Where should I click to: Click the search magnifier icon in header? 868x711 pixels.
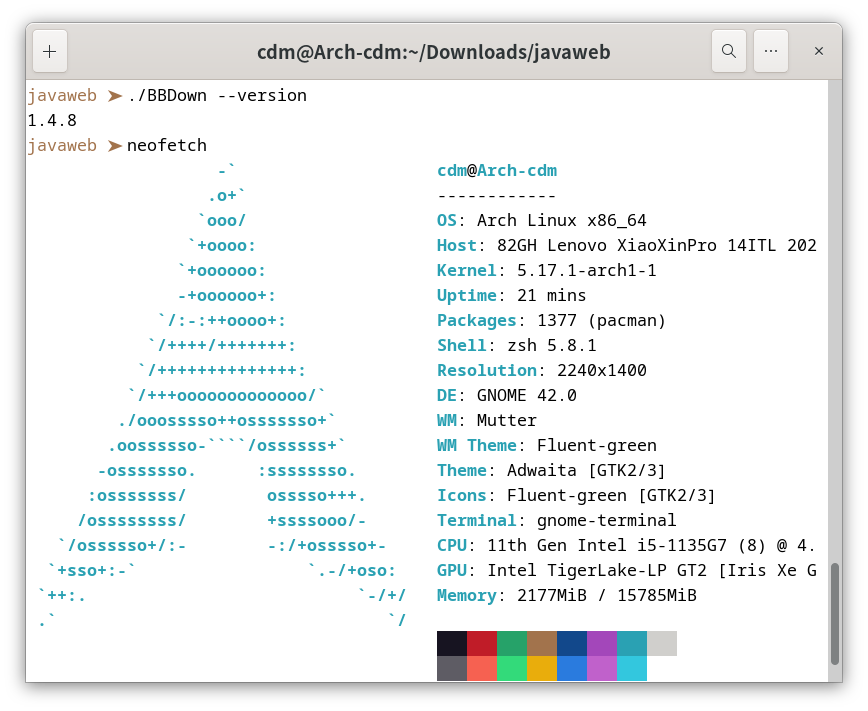coord(728,51)
